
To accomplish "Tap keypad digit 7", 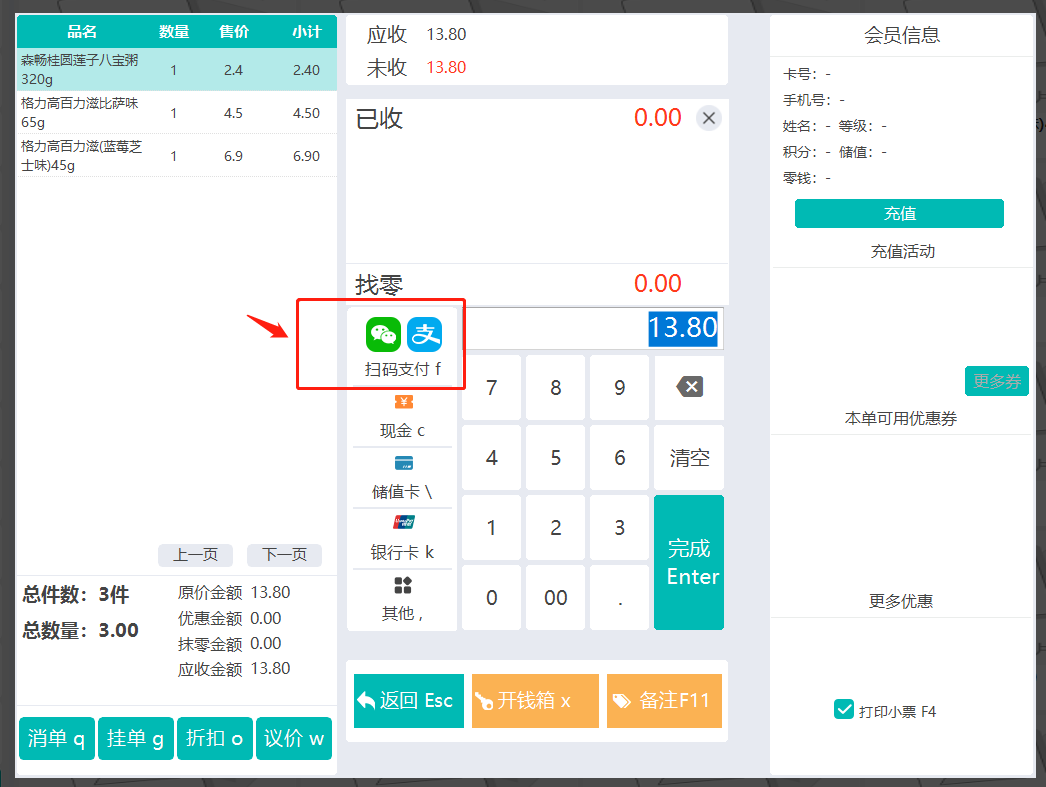I will point(492,387).
